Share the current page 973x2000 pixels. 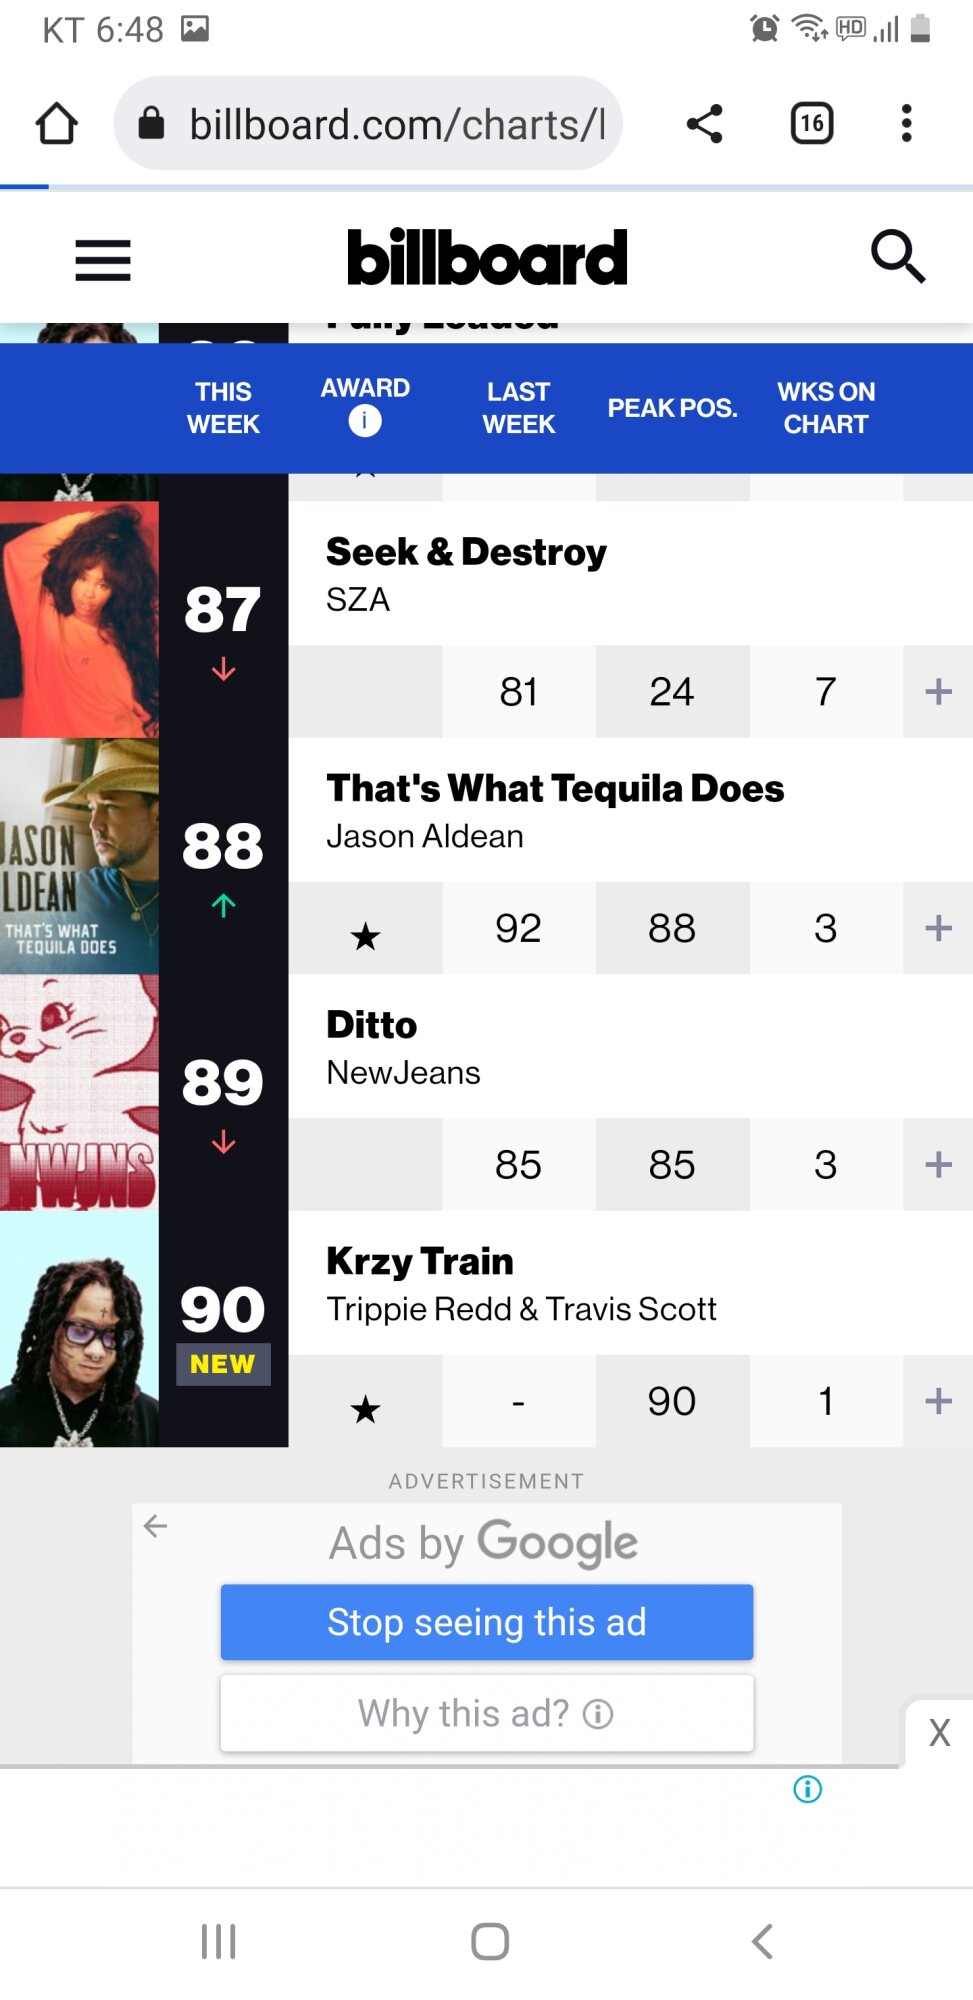(x=705, y=124)
